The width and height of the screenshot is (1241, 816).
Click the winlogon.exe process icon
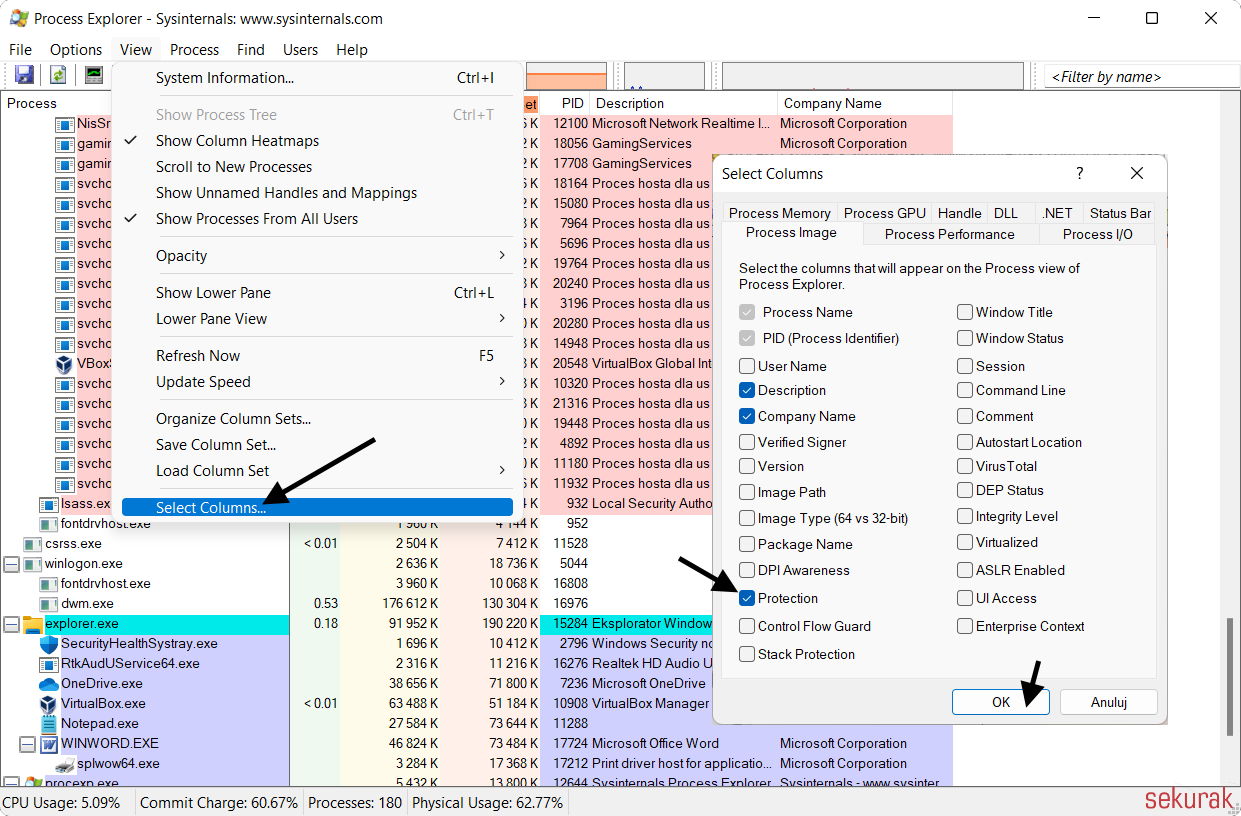point(32,564)
